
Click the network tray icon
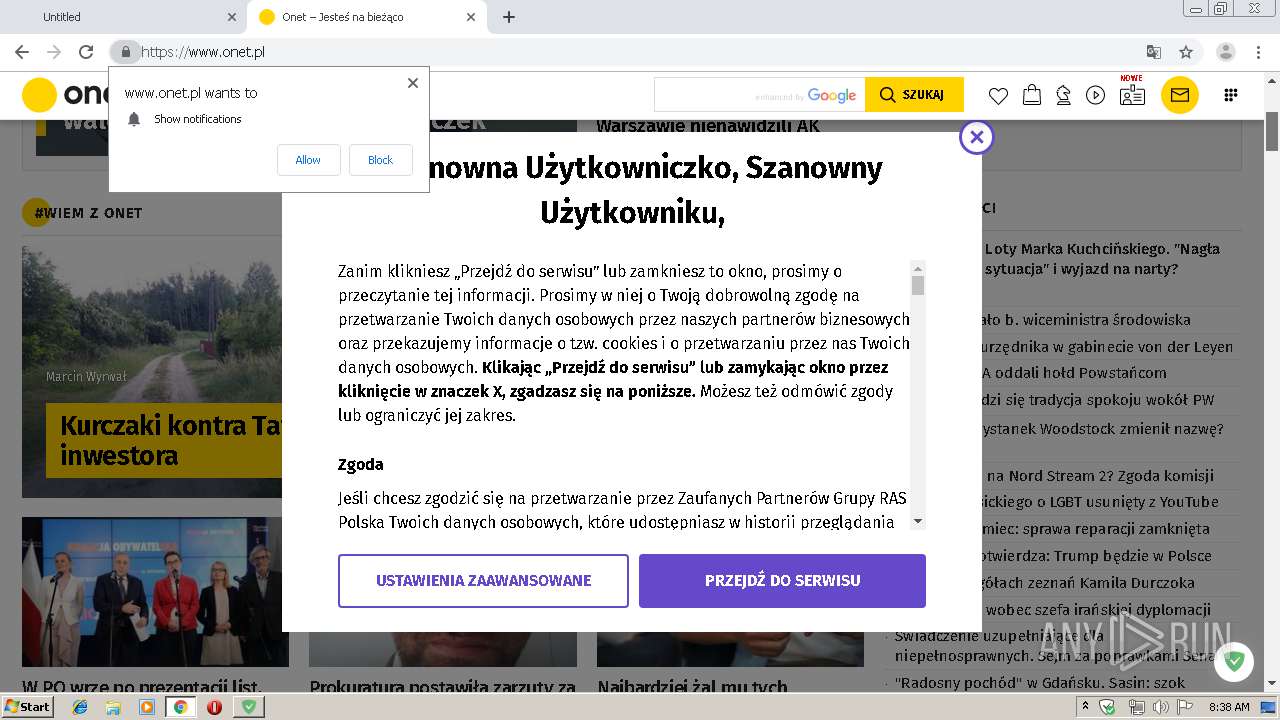1135,707
